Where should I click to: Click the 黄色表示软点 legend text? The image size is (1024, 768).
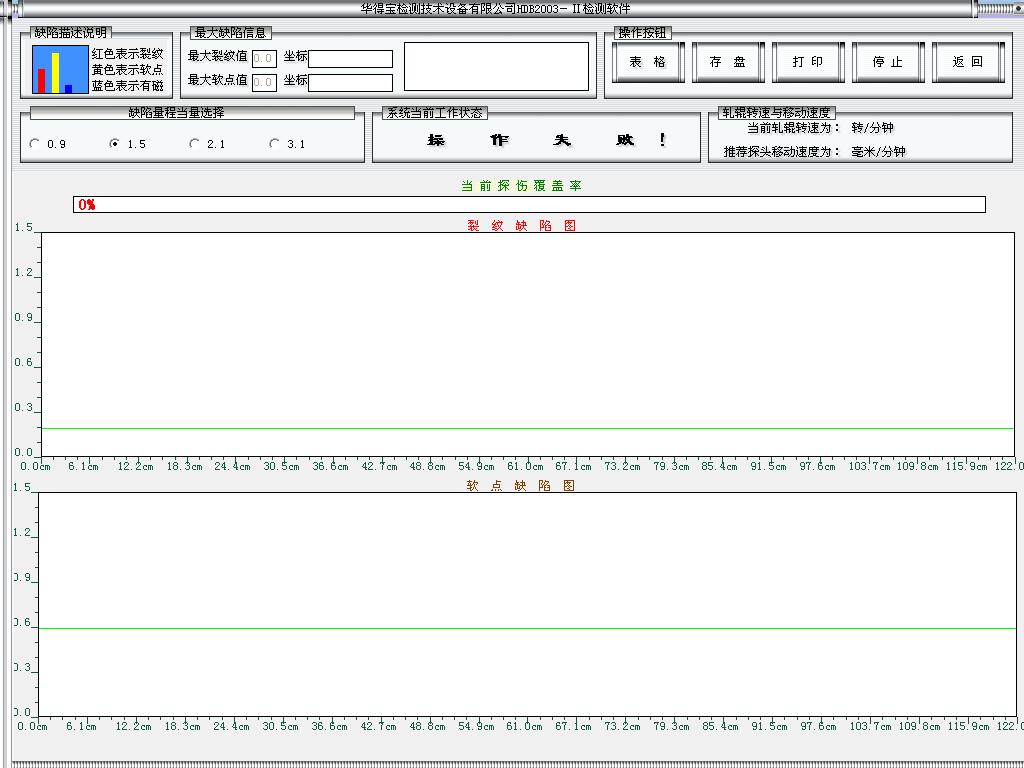click(127, 69)
